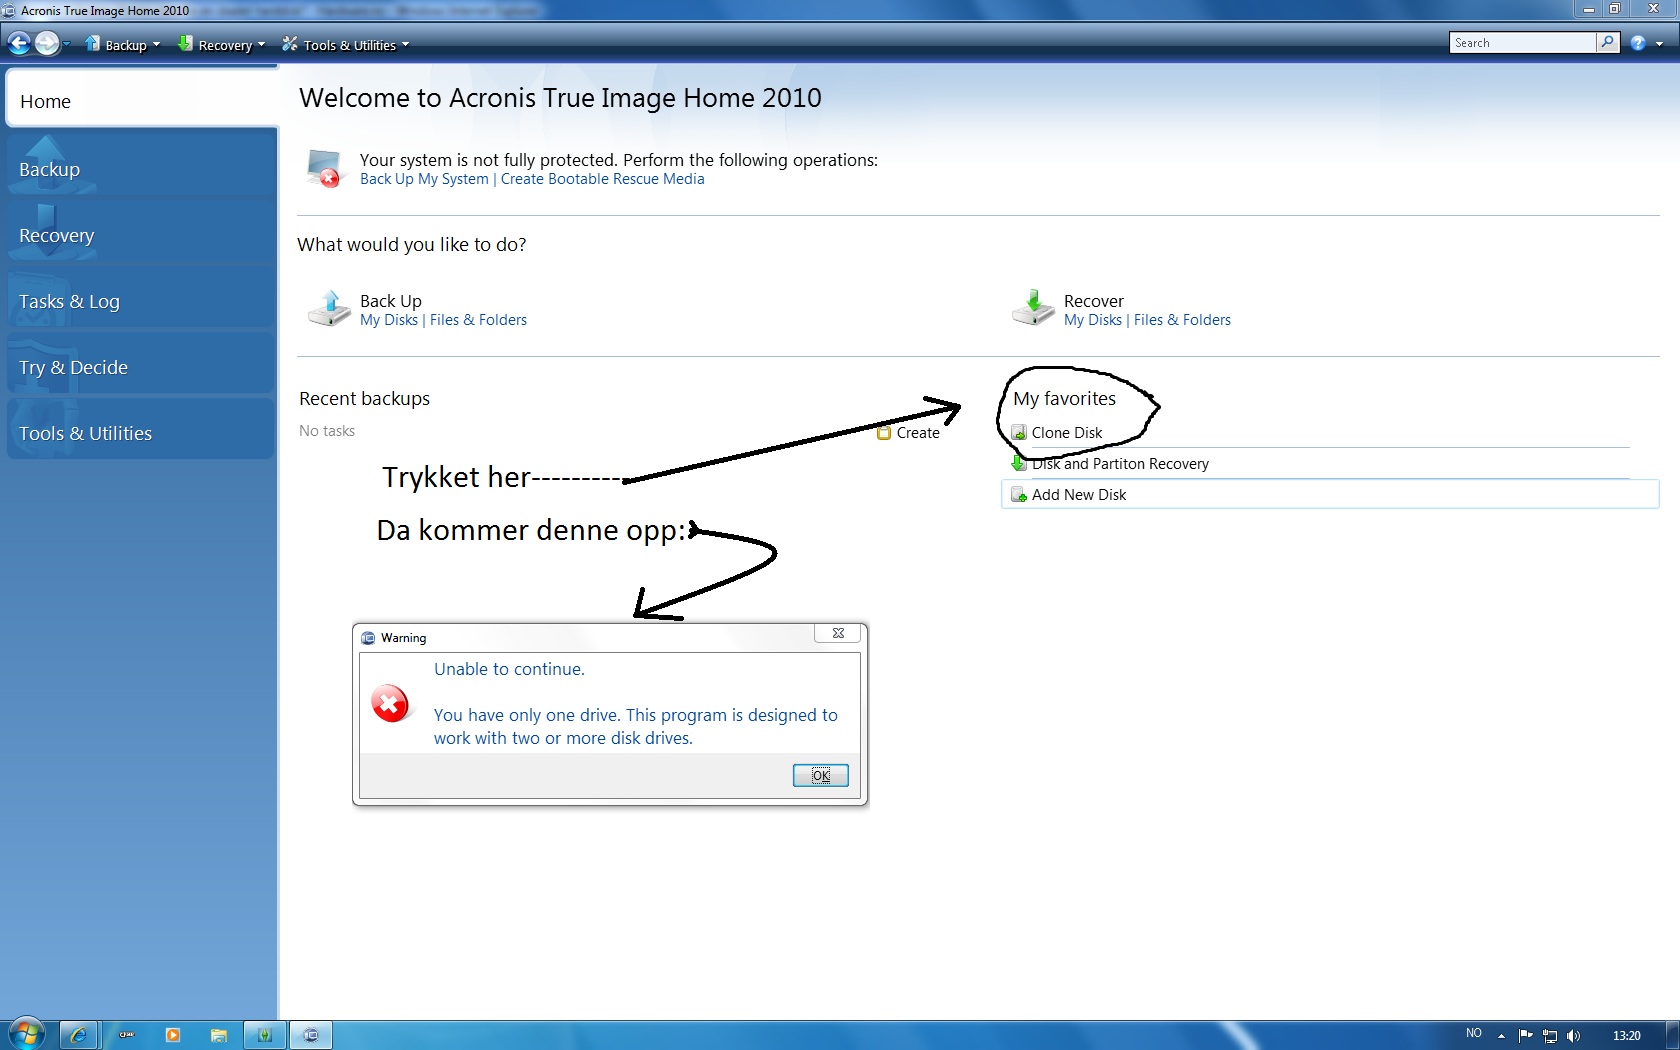Screen dimensions: 1680x1050
Task: Select the Home sidebar tab
Action: (x=141, y=101)
